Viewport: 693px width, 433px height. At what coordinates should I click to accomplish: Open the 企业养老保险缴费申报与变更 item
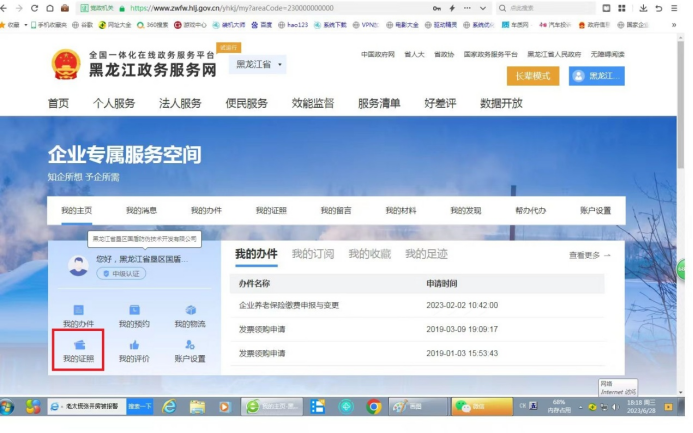point(289,305)
